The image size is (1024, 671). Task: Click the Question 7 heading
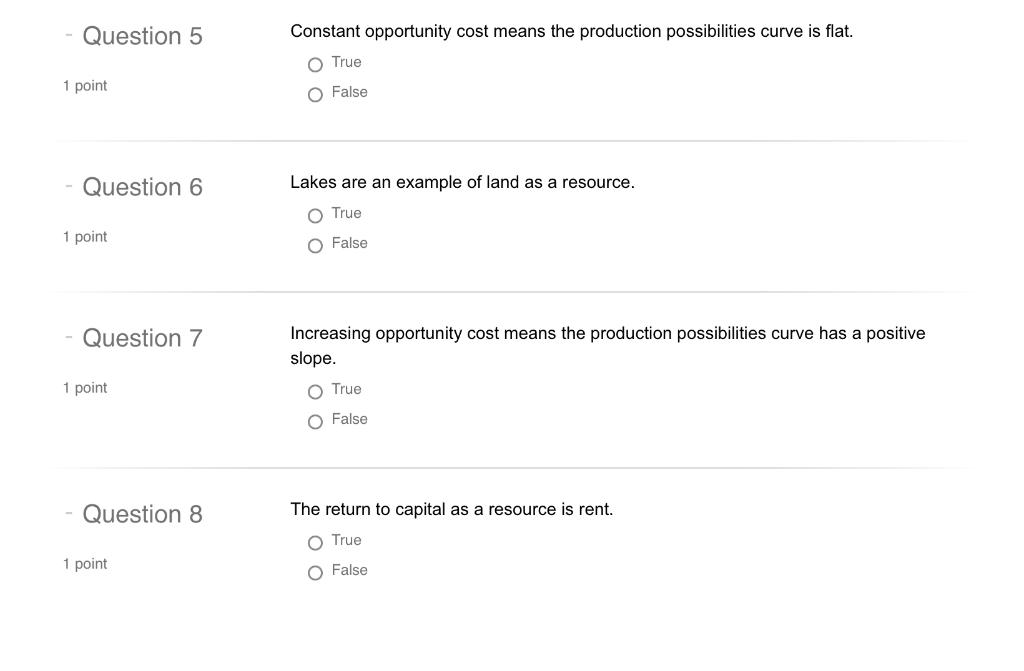(x=142, y=338)
